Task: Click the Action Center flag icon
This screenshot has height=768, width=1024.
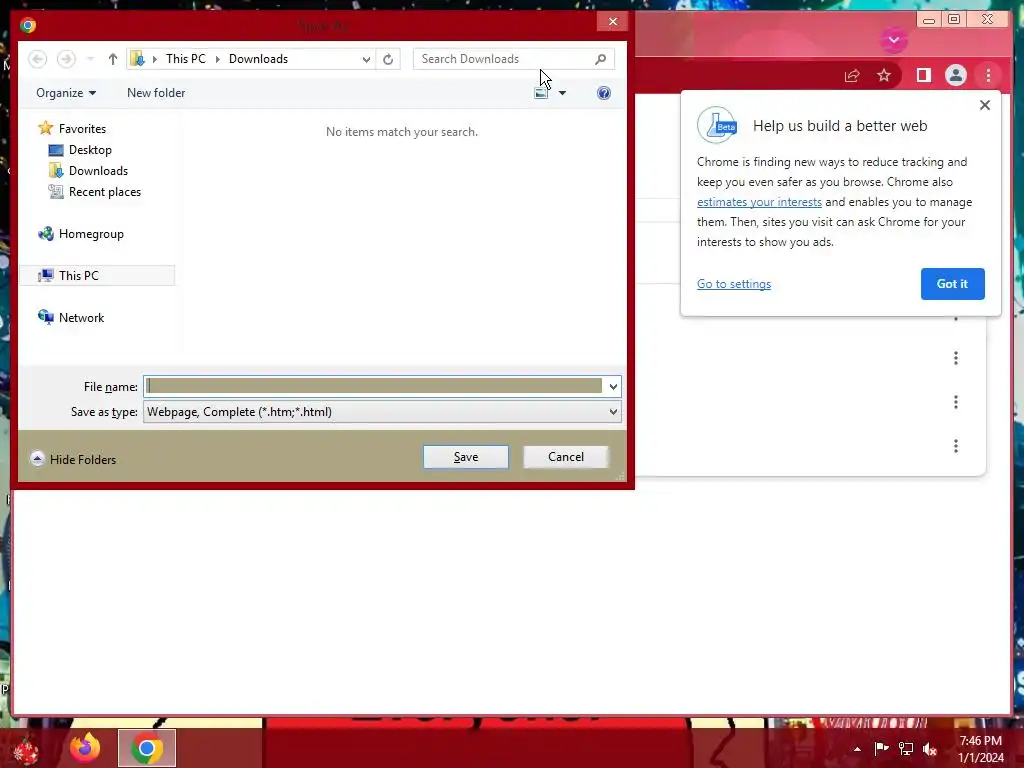Action: pyautogui.click(x=881, y=749)
